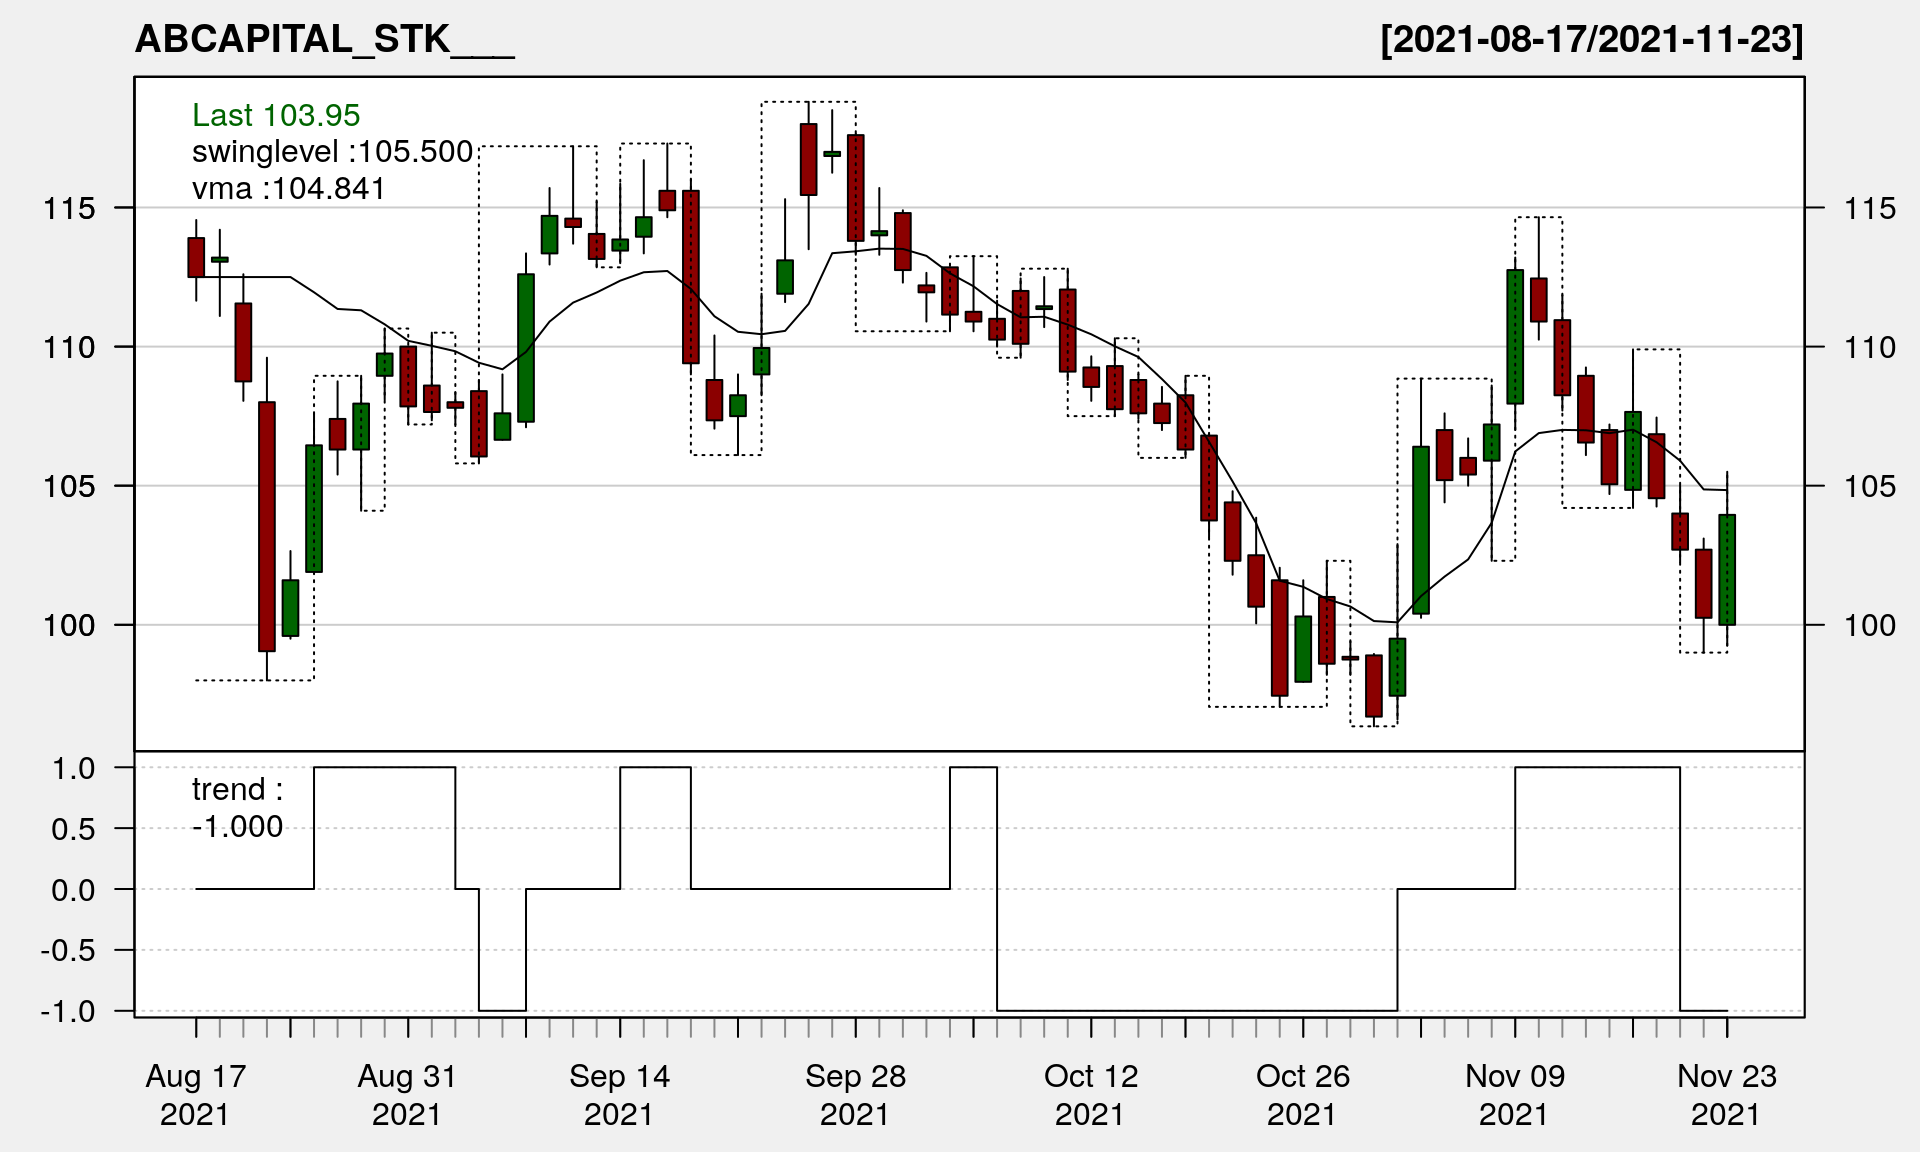Click the date range label 2021-08-17/2021-11-23
The width and height of the screenshot is (1920, 1152).
(x=1591, y=39)
